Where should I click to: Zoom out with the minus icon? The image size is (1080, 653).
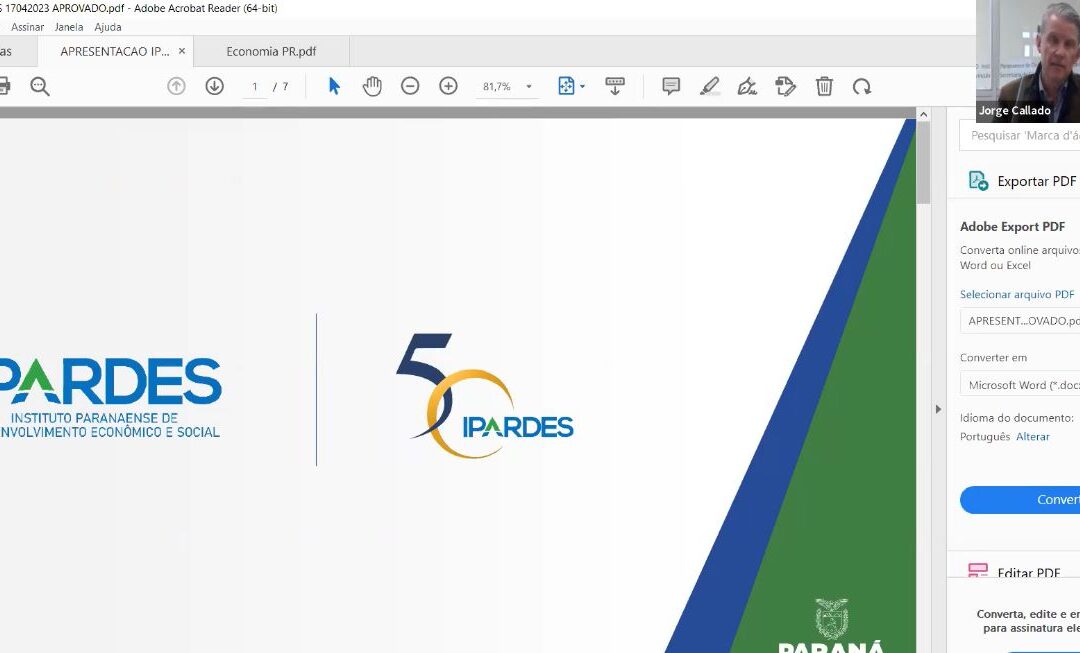(x=410, y=86)
